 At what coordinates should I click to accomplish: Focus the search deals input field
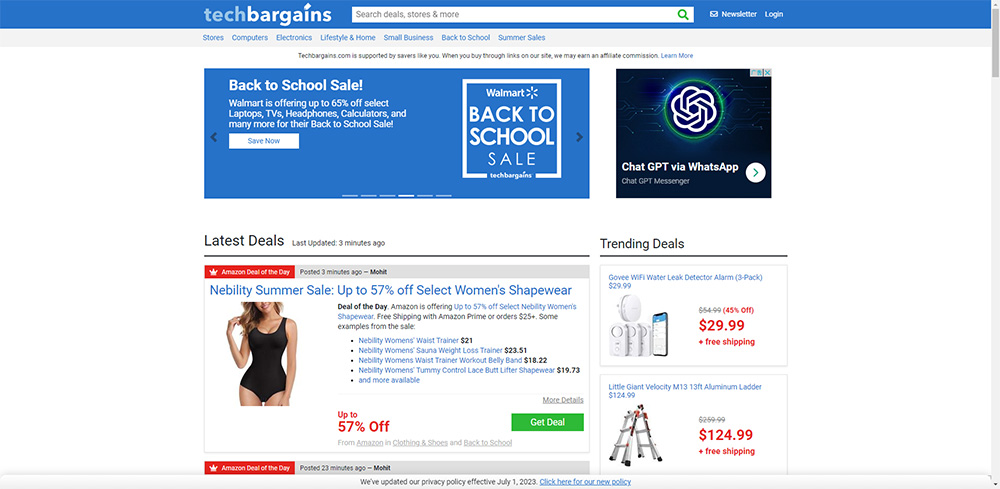pos(513,14)
